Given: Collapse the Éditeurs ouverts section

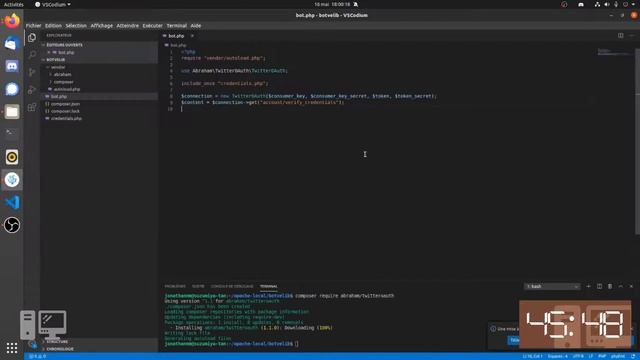Looking at the screenshot, I should tap(99, 45).
